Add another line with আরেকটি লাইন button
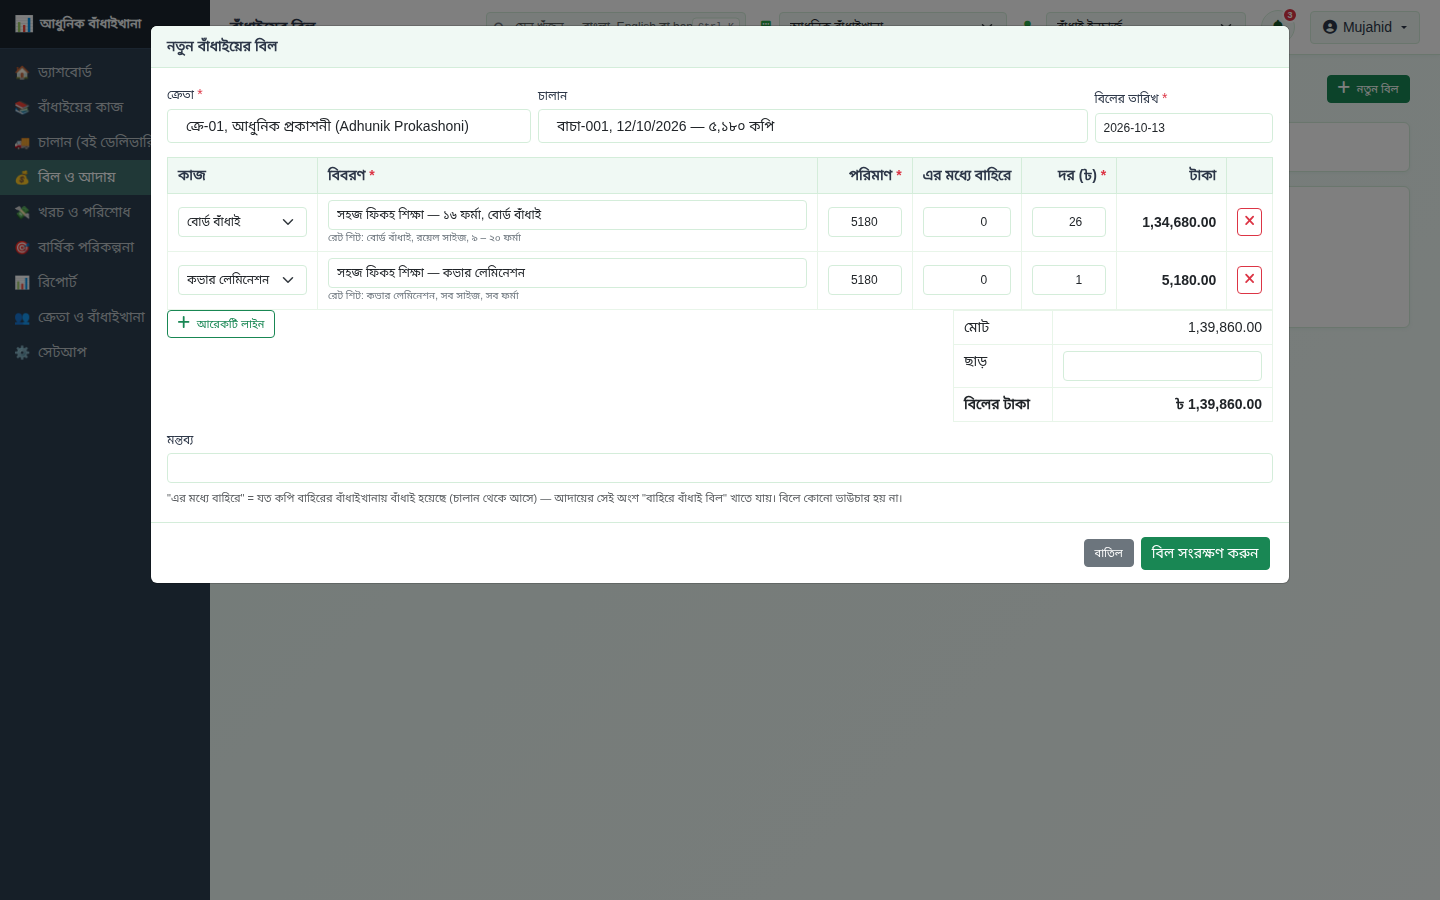 pos(221,324)
